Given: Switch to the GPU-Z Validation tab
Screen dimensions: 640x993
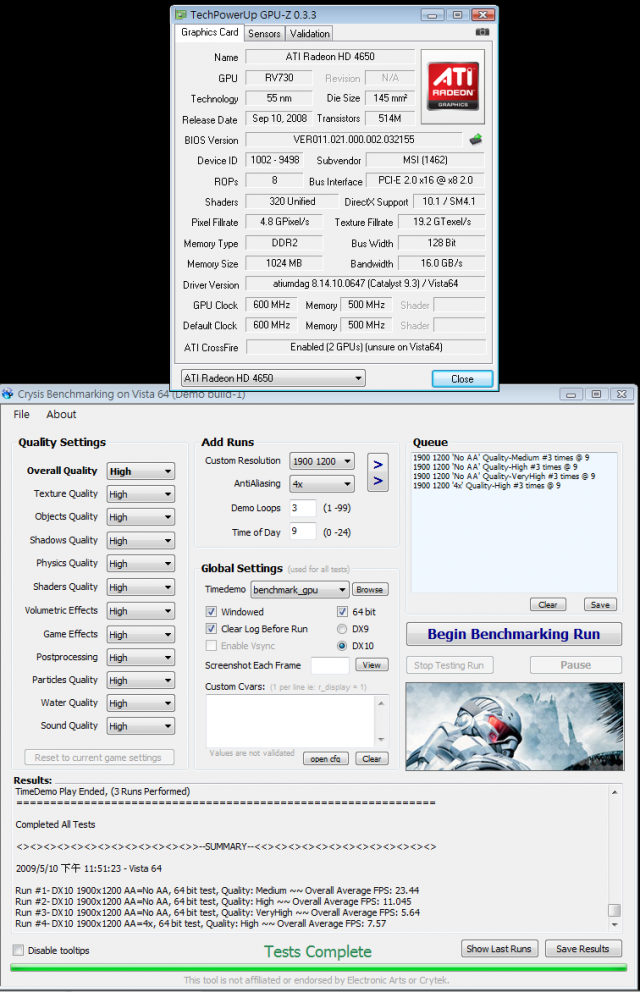Looking at the screenshot, I should (310, 34).
